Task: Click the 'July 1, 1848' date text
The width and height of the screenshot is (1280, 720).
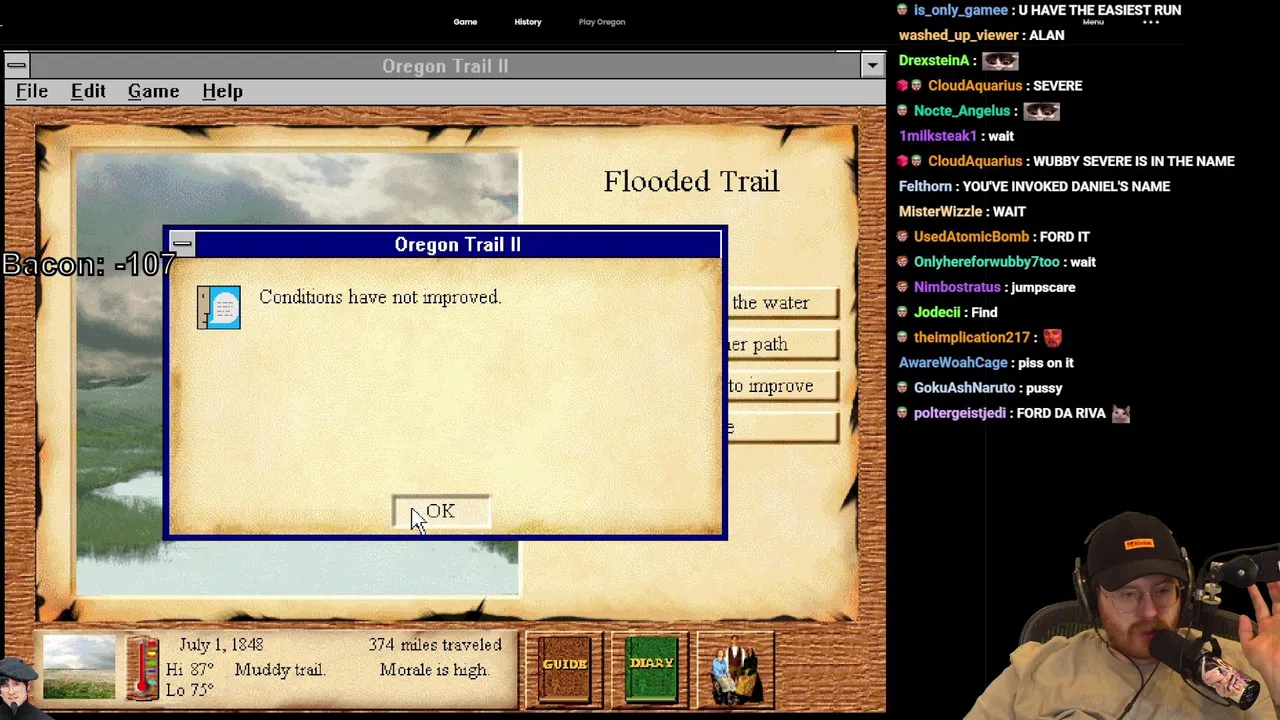Action: tap(221, 645)
